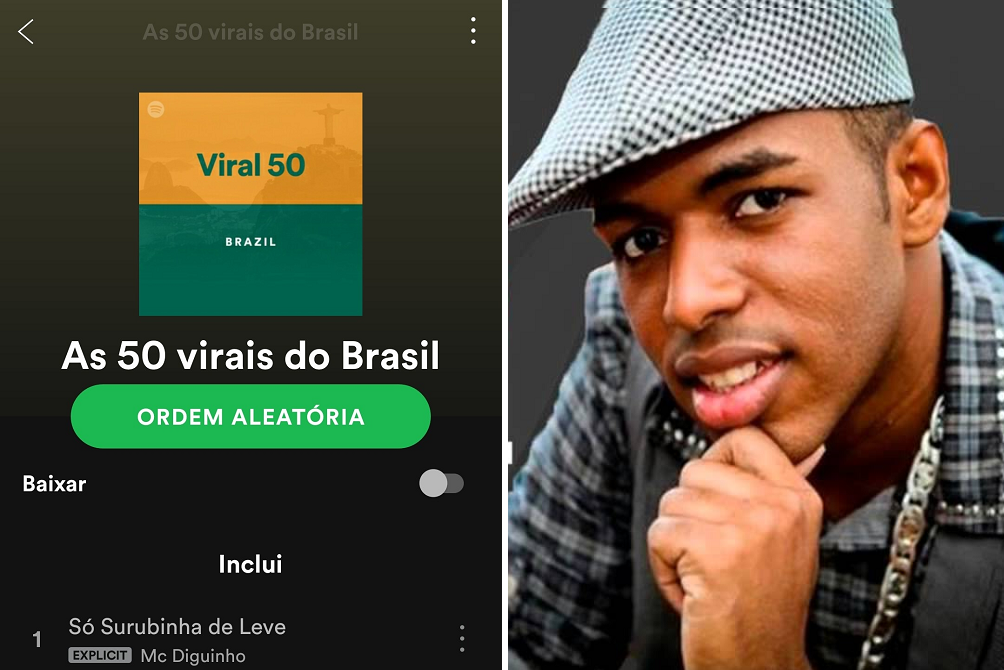Click the BRAZIL text on the cover
This screenshot has height=670, width=1004.
251,241
